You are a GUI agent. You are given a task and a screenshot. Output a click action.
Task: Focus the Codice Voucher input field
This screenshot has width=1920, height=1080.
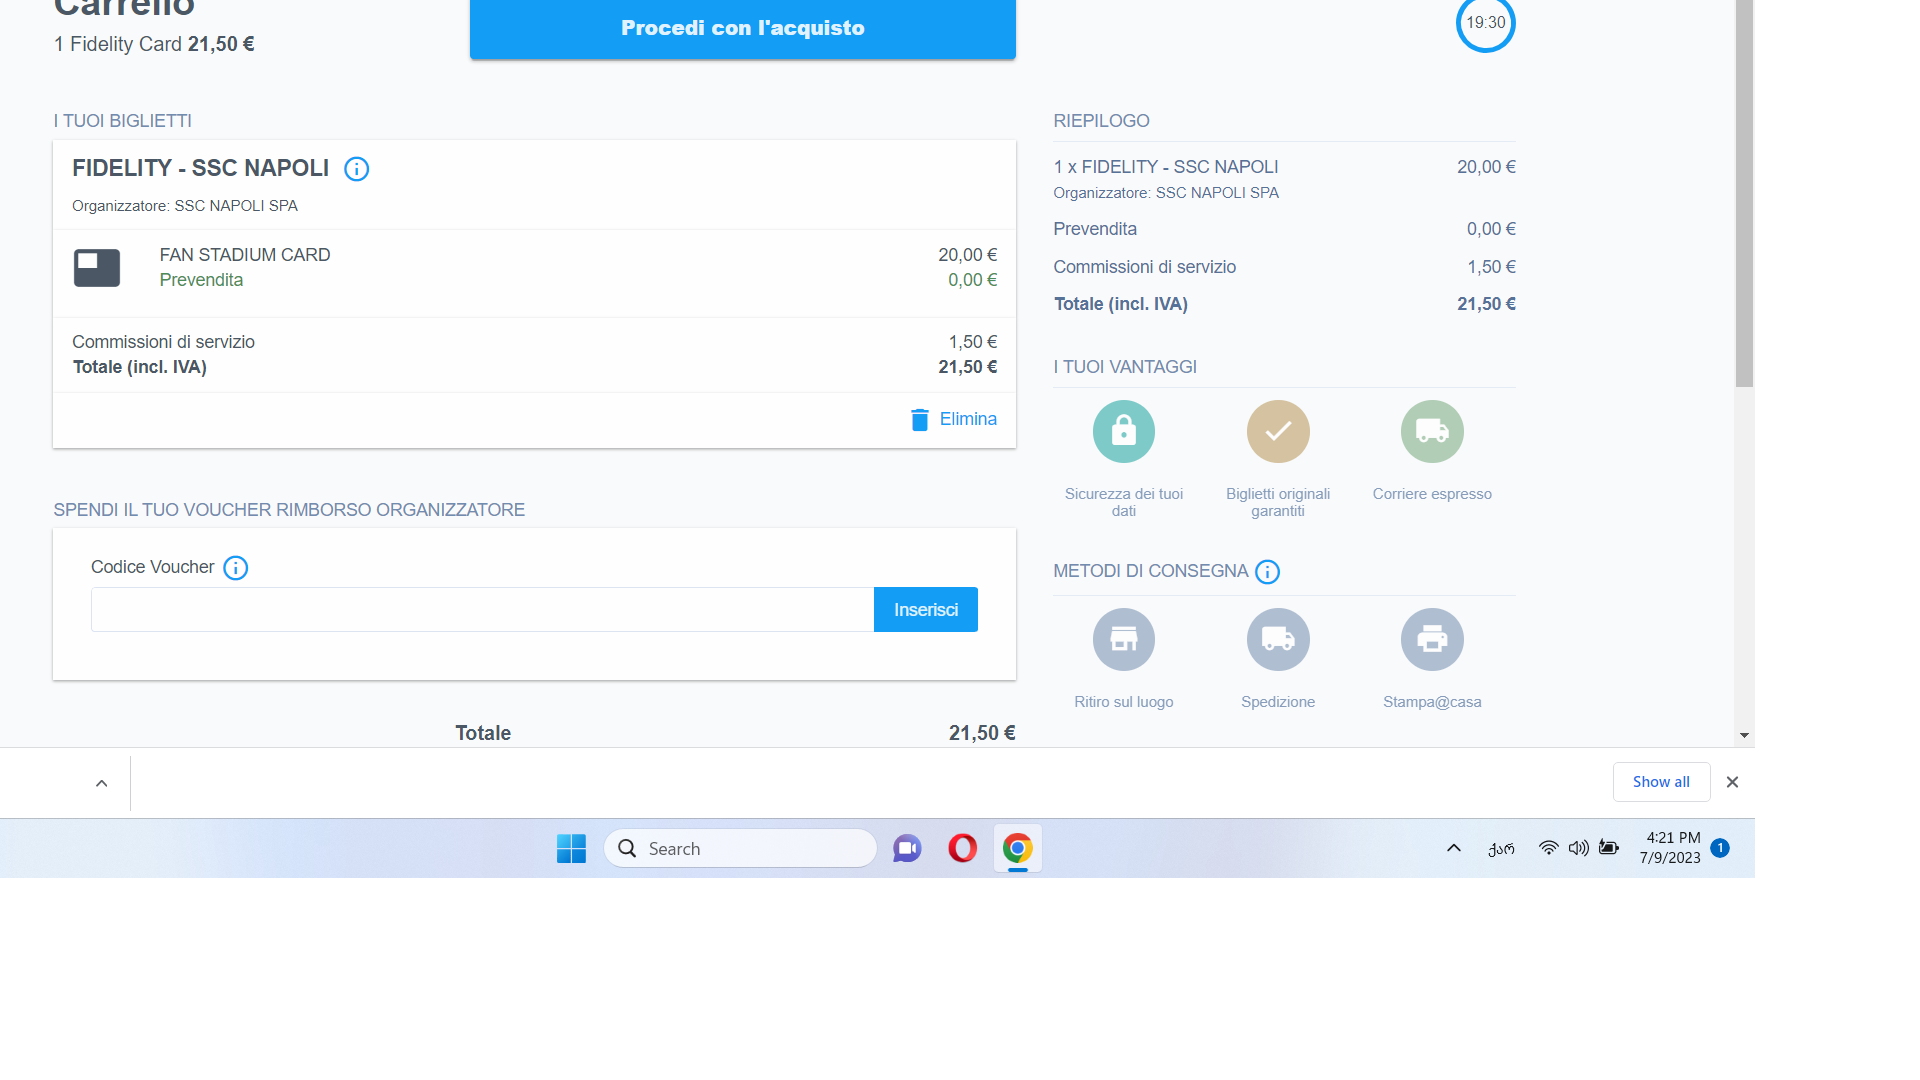[x=482, y=610]
